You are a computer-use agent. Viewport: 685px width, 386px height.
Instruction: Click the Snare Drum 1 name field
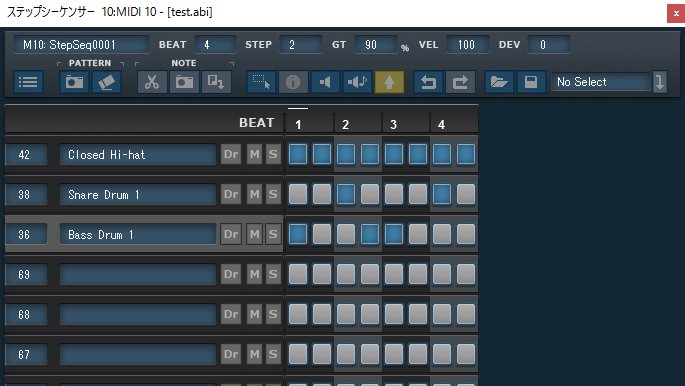[x=138, y=194]
